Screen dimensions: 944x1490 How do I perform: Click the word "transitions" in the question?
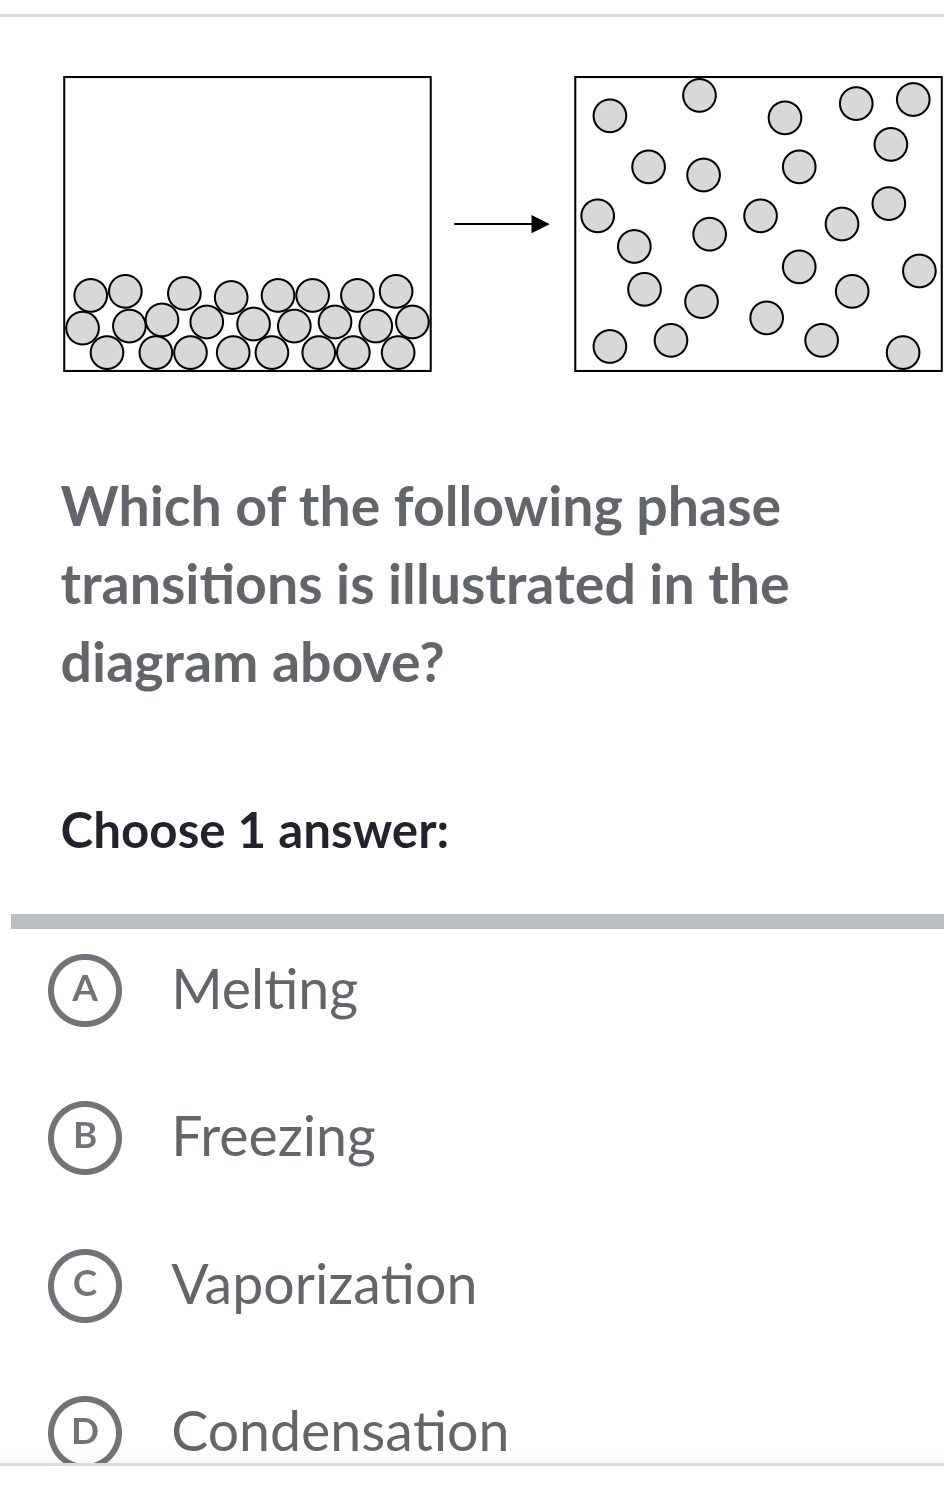(x=192, y=585)
